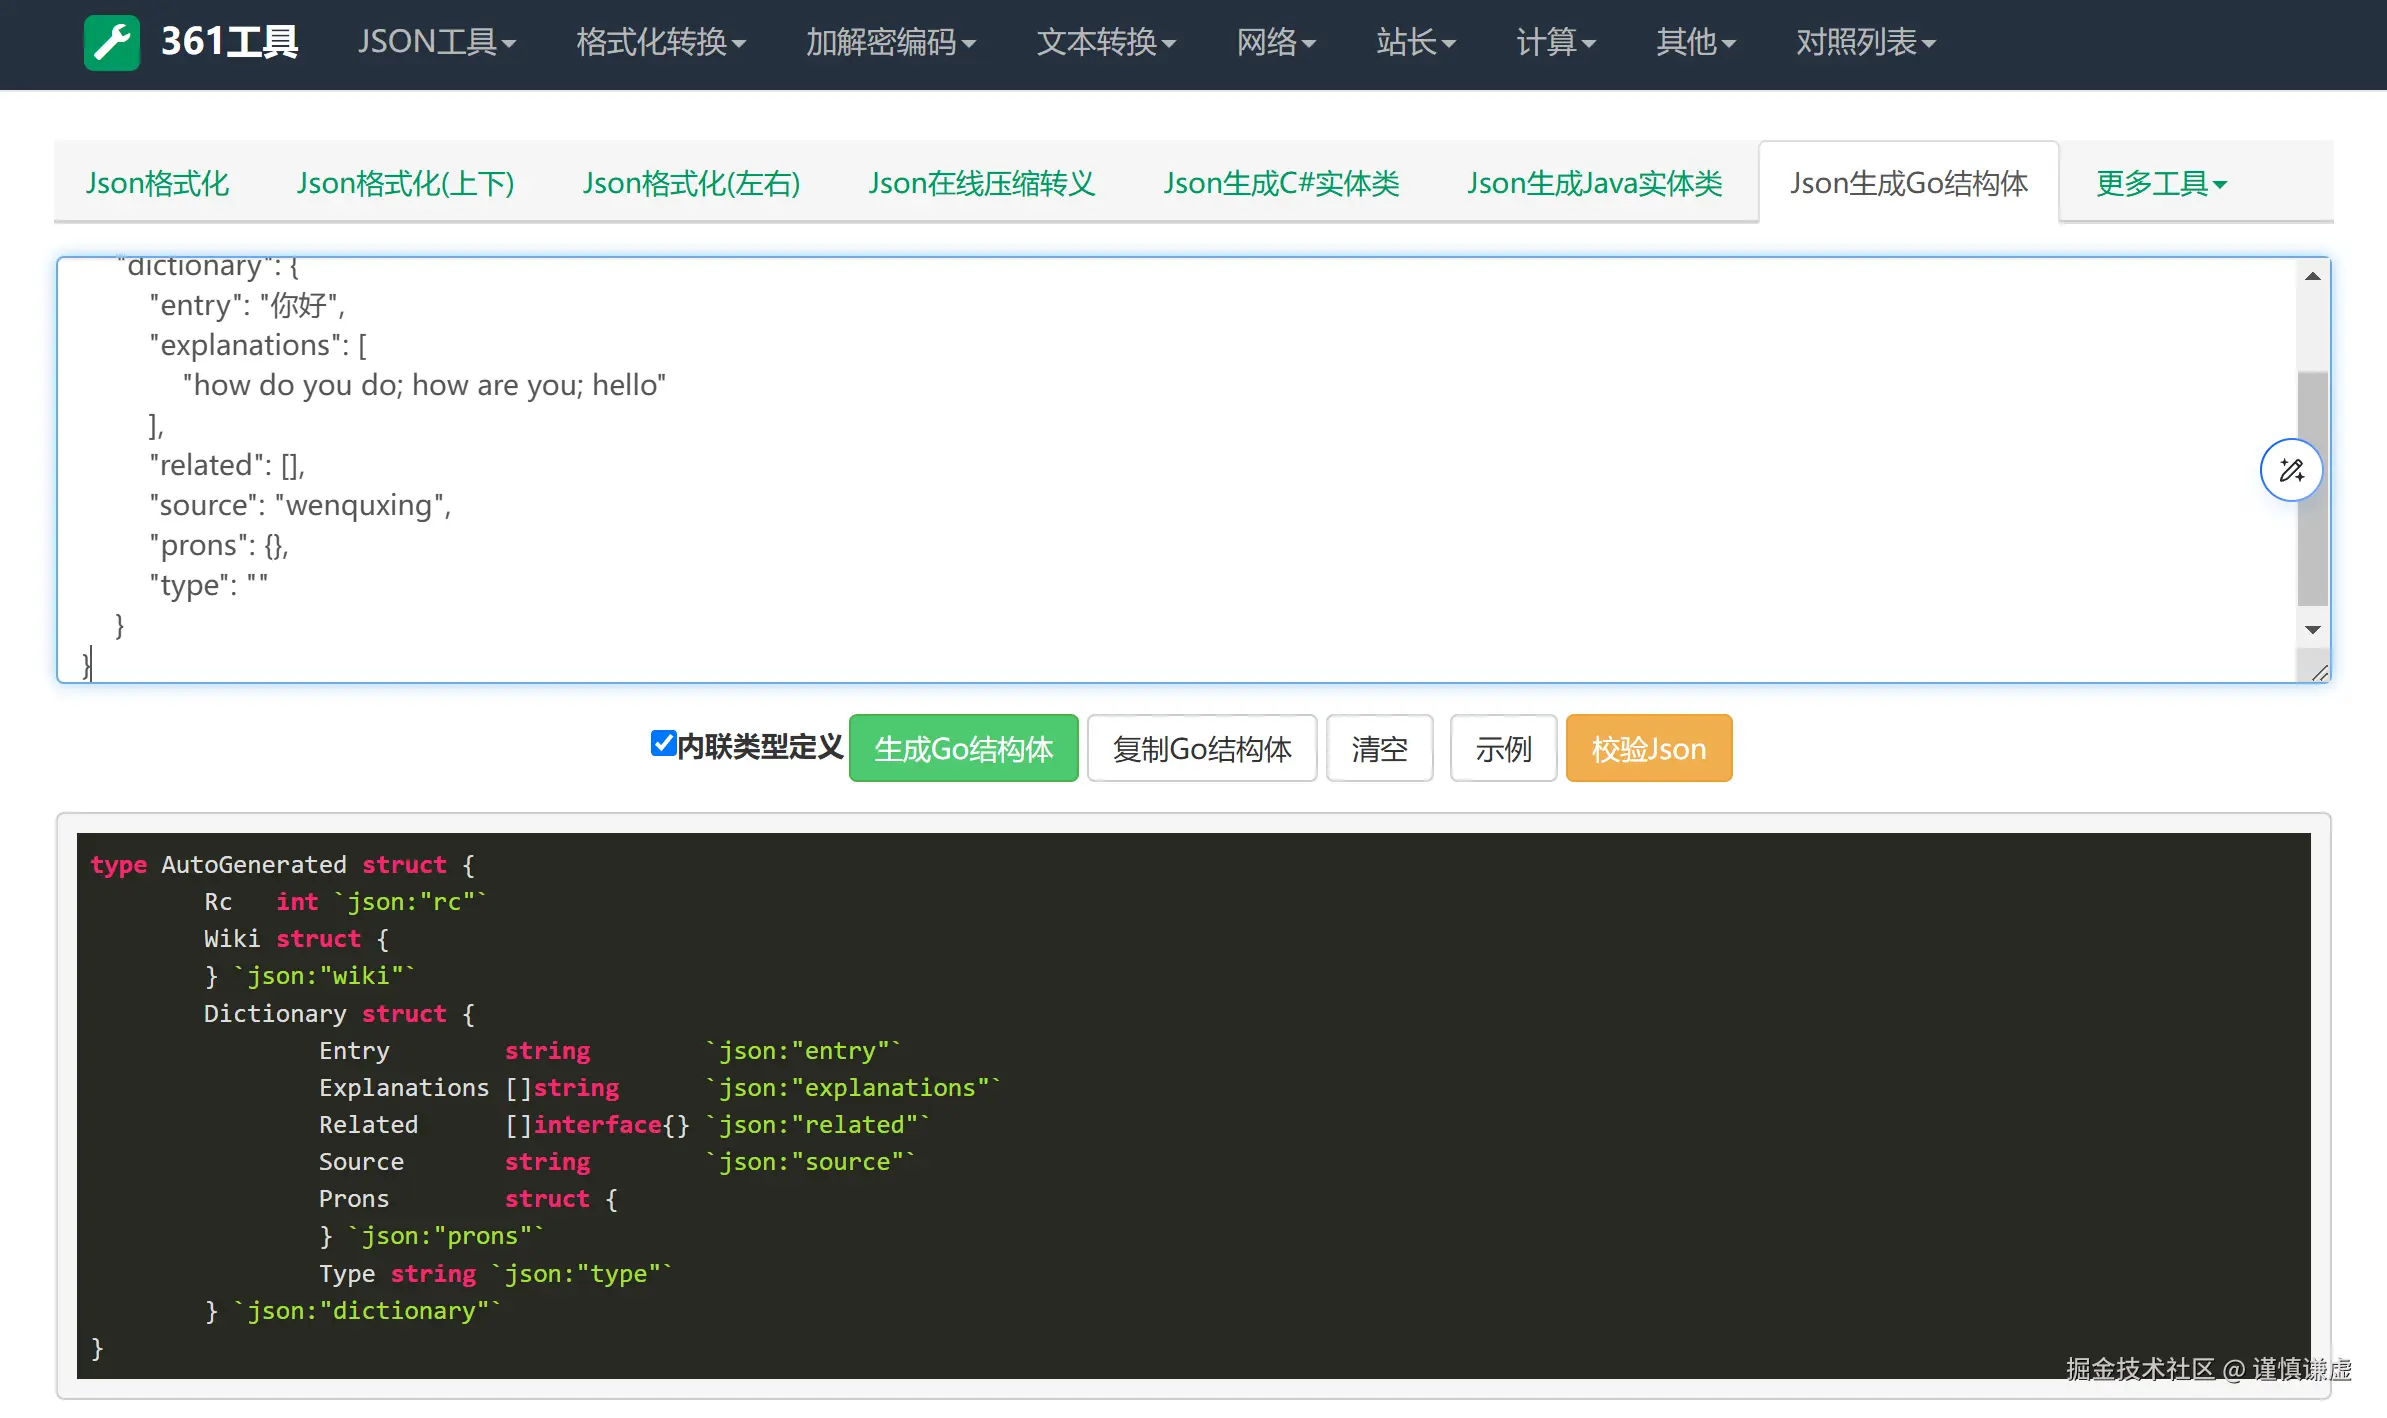
Task: Click the textarea scroll up arrow
Action: coord(2312,277)
